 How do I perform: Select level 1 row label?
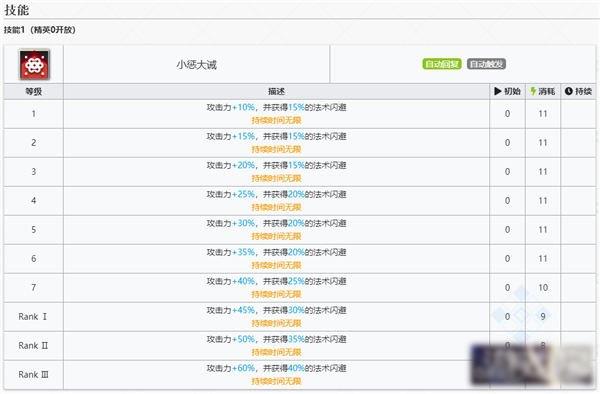pyautogui.click(x=34, y=114)
